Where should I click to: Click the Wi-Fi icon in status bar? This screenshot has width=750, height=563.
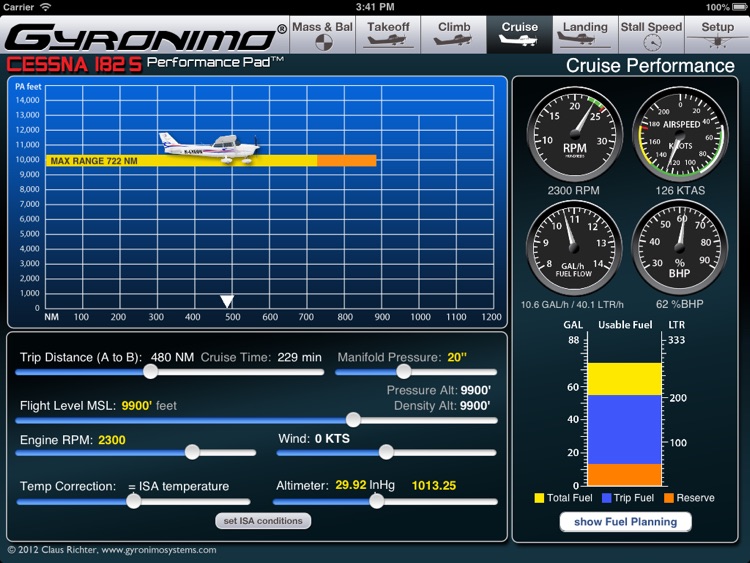click(45, 7)
